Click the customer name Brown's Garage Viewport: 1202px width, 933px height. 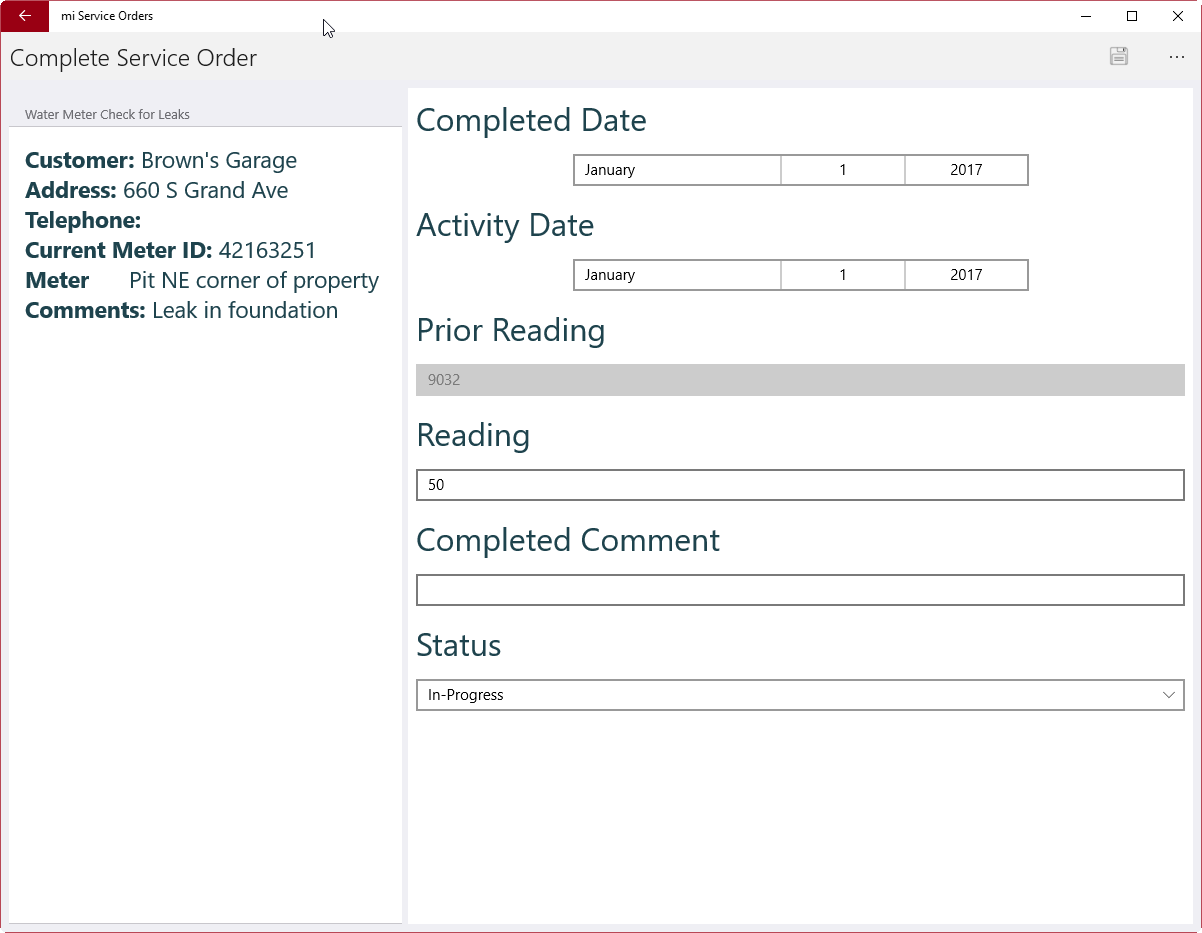[x=219, y=160]
